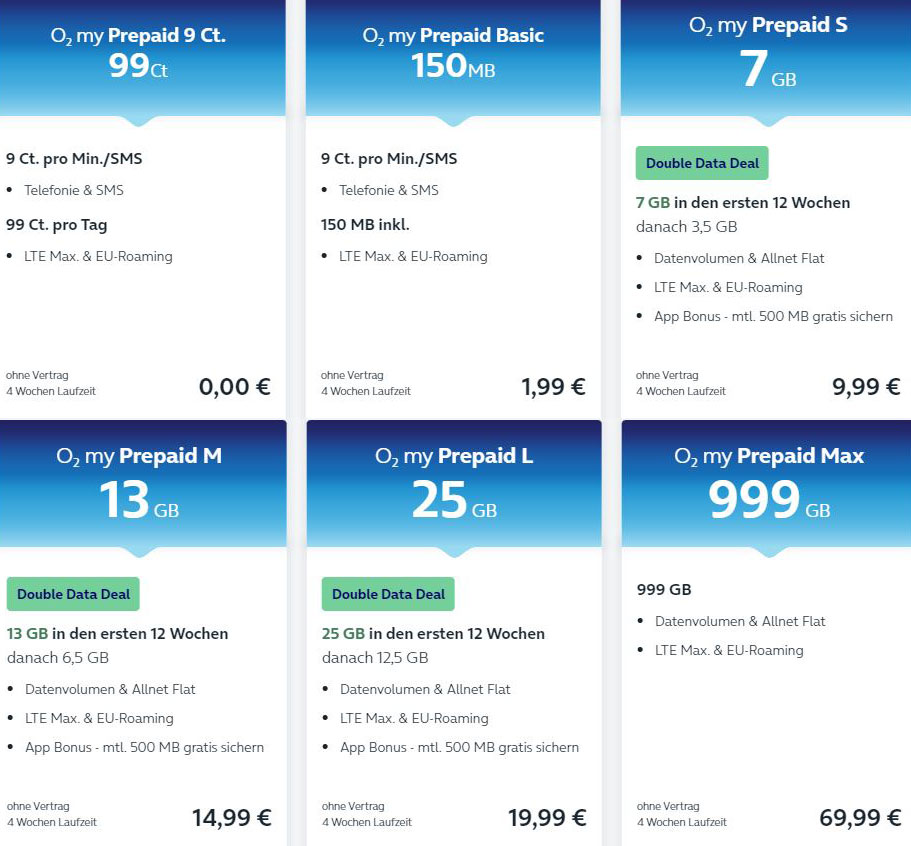911x846 pixels.
Task: Open the O2 my Prepaid Max 999 GB header
Action: tap(767, 480)
